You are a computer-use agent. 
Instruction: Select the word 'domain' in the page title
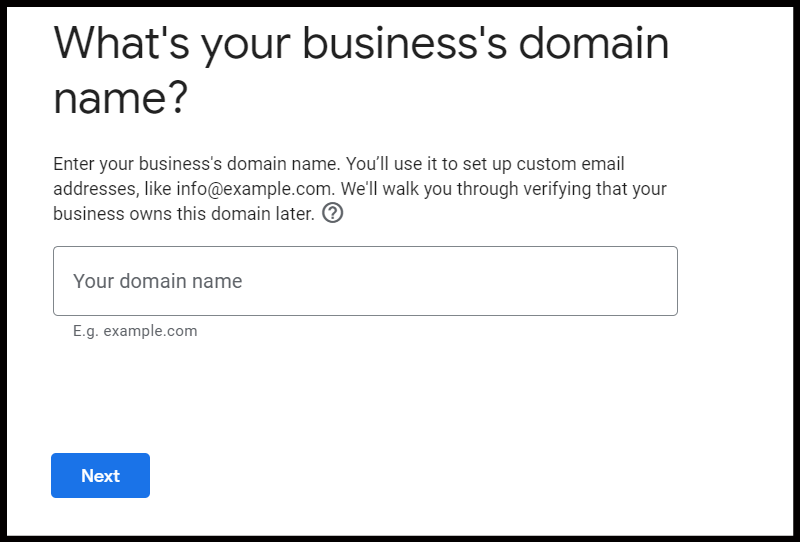coord(593,43)
